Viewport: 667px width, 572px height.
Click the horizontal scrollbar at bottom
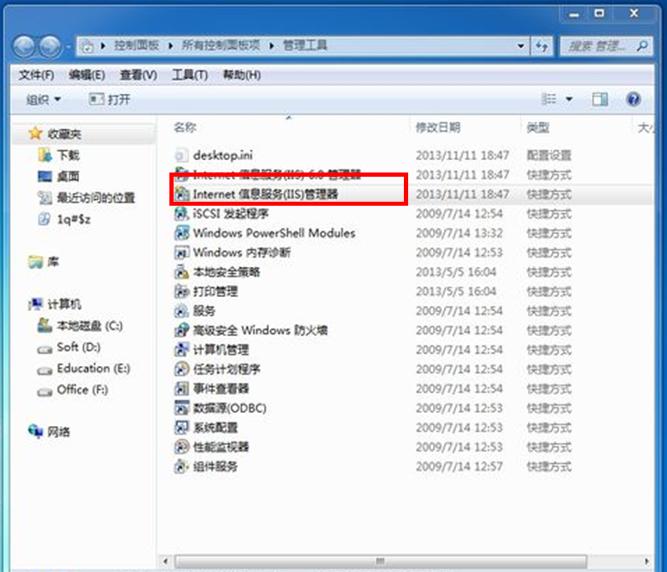[x=400, y=561]
